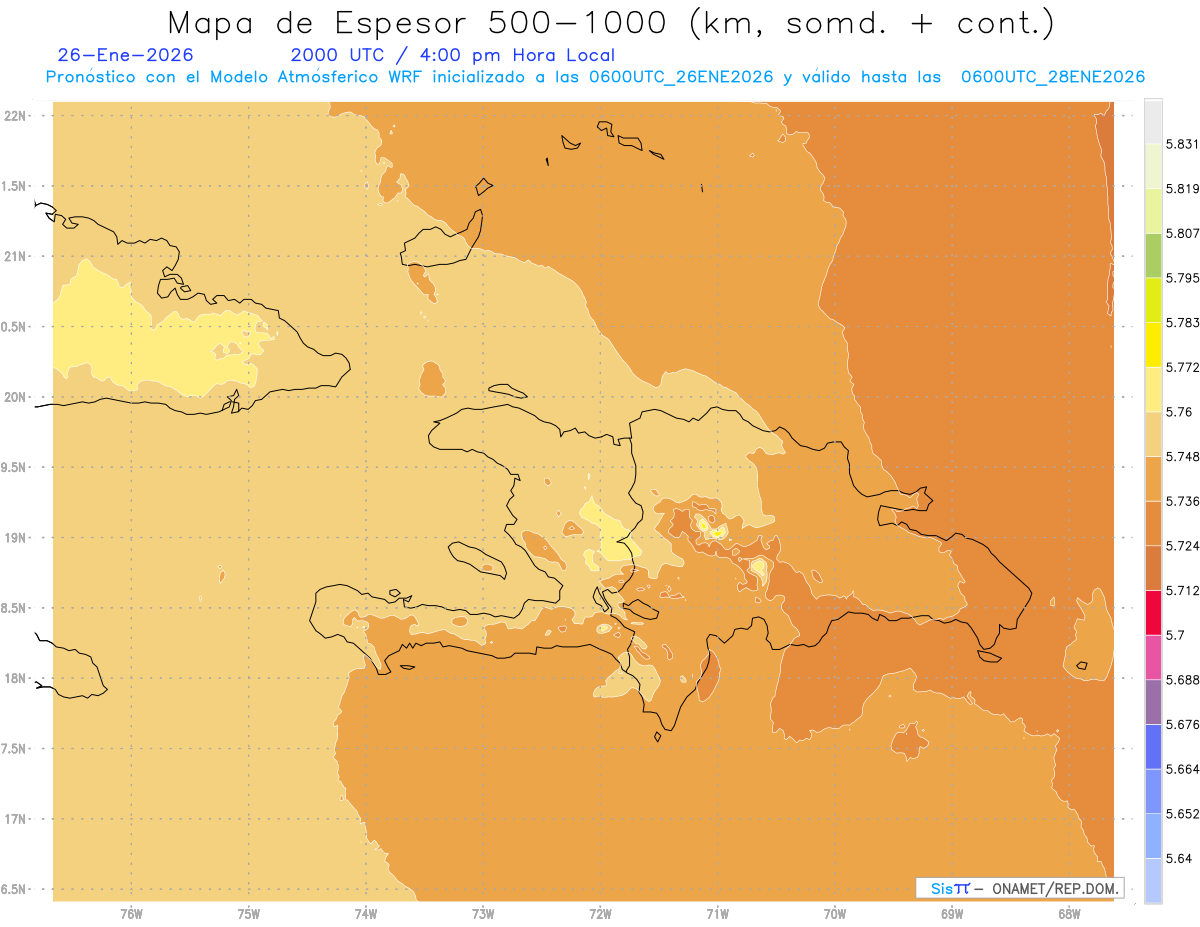Click the 71W longitude axis label
The width and height of the screenshot is (1200, 927).
coord(717,912)
